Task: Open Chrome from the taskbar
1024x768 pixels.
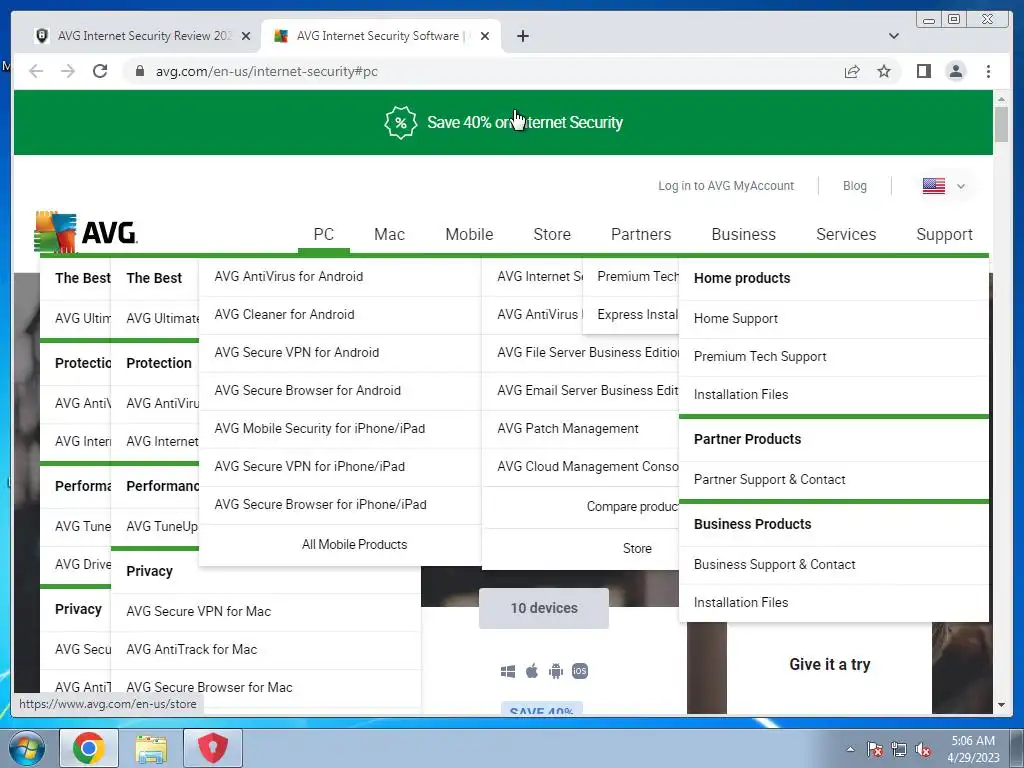Action: click(89, 748)
